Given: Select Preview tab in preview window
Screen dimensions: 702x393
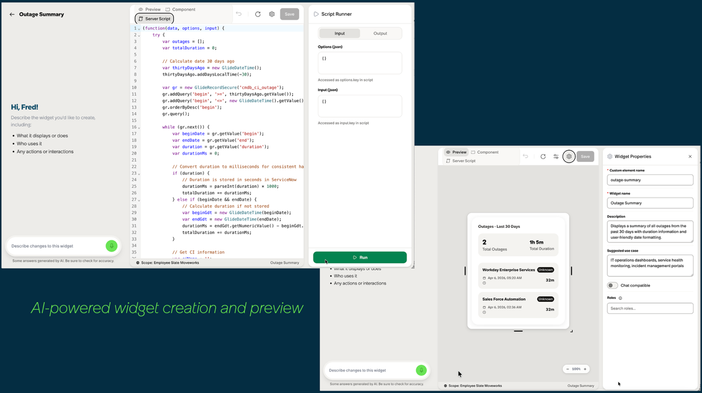Looking at the screenshot, I should [x=456, y=152].
